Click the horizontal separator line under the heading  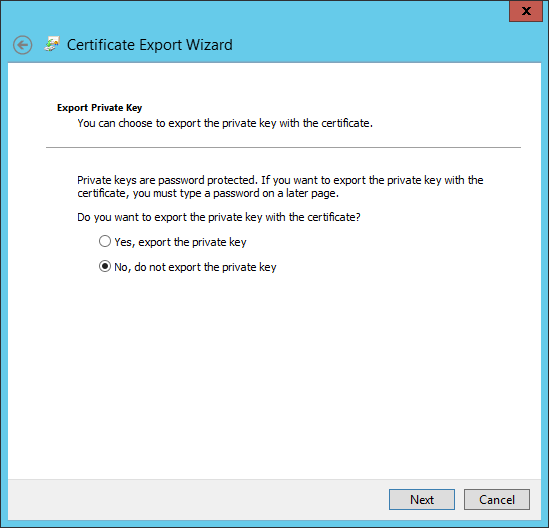[x=283, y=147]
